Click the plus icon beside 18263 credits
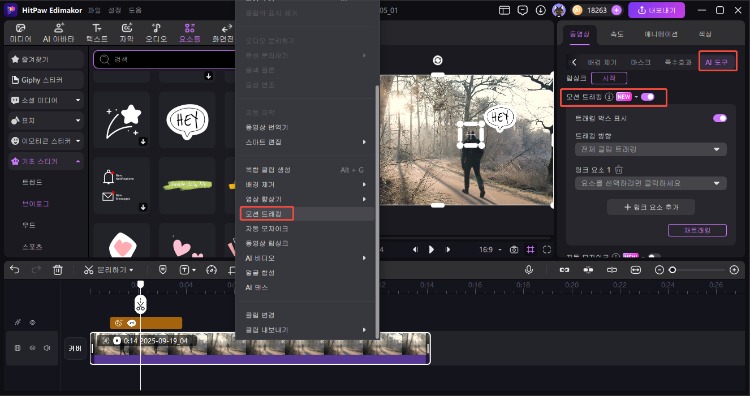Viewport: 750px width, 396px height. coord(617,10)
